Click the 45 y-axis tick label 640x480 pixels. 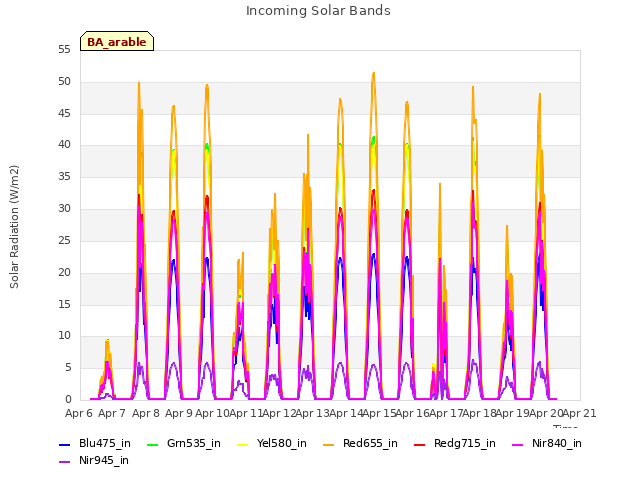coord(64,113)
